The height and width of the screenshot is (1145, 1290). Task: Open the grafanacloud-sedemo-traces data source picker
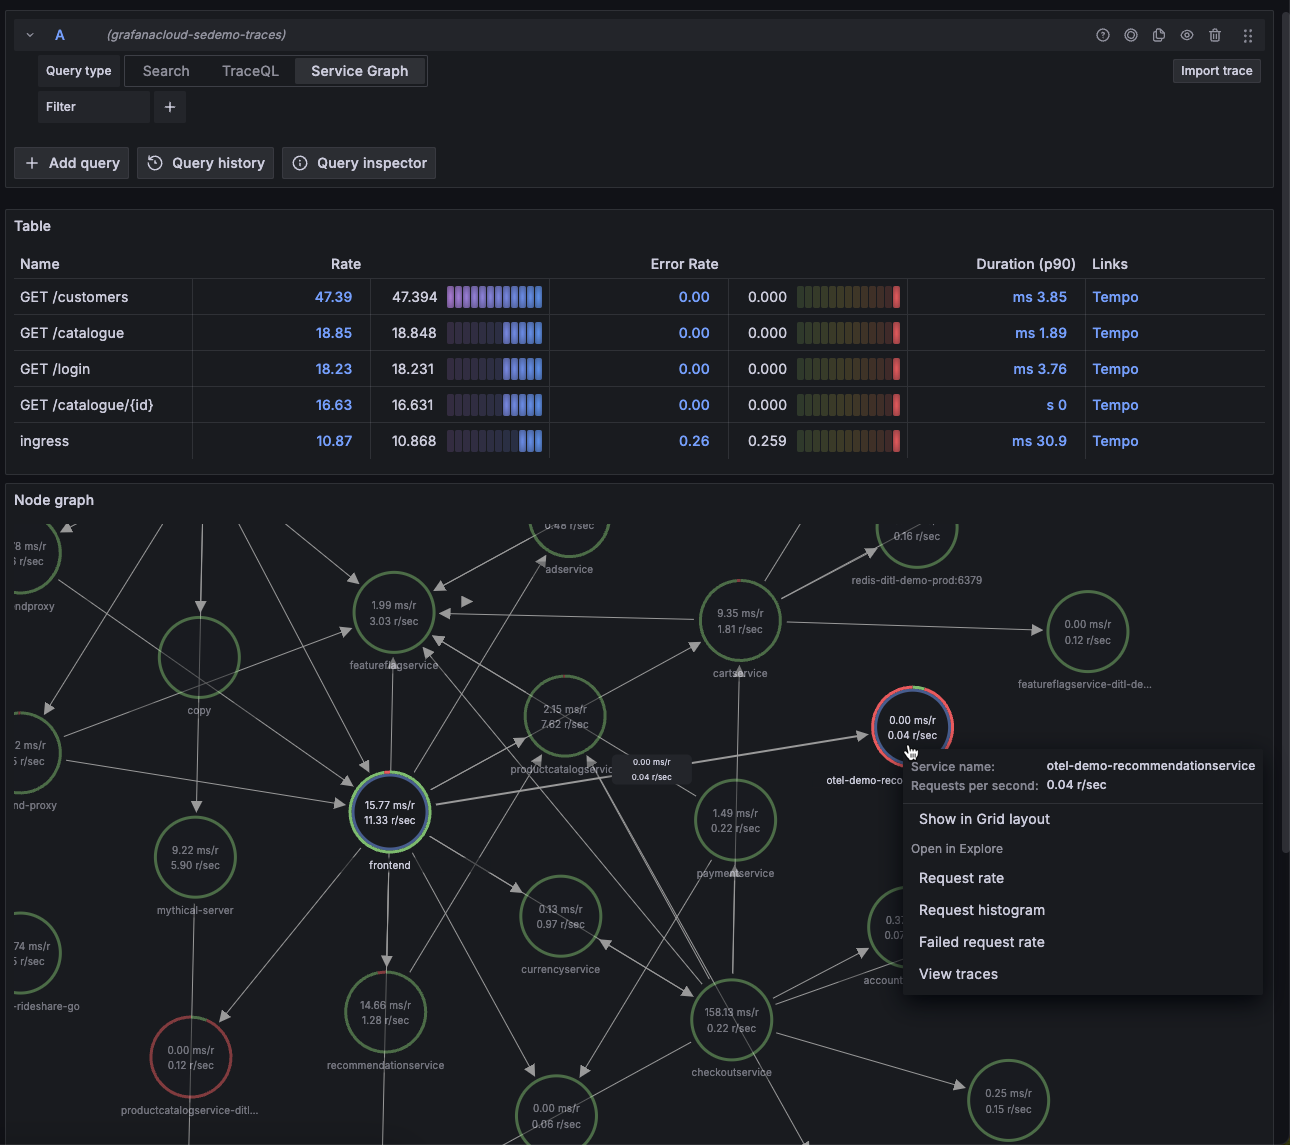[x=196, y=34]
